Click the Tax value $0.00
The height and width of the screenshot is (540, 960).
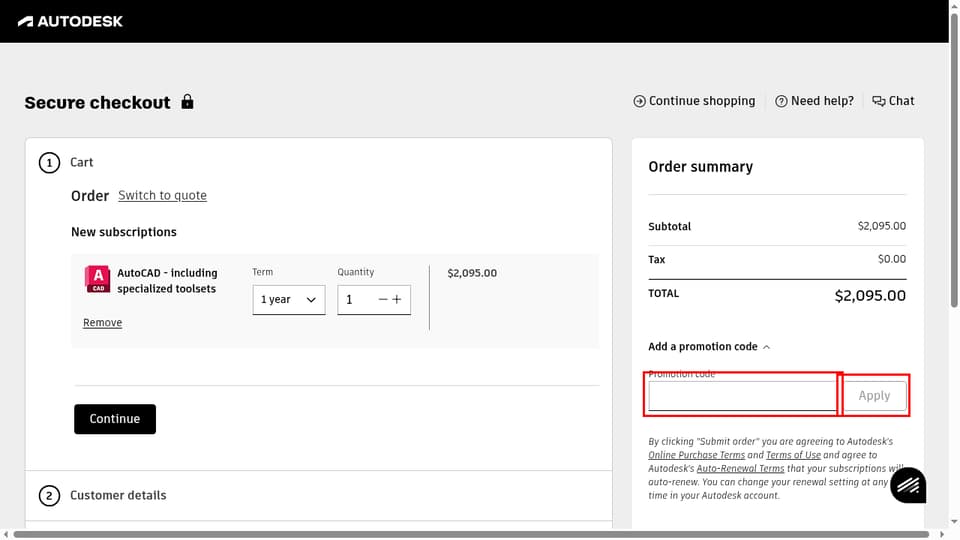[x=891, y=259]
